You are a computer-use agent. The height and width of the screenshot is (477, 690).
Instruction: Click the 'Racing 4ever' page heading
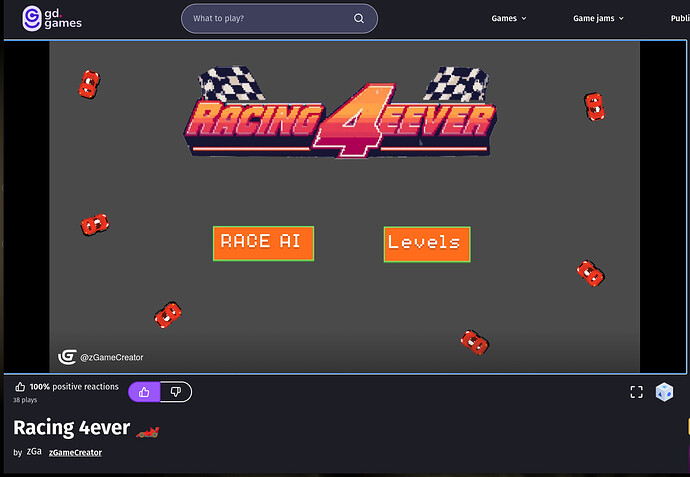71,428
